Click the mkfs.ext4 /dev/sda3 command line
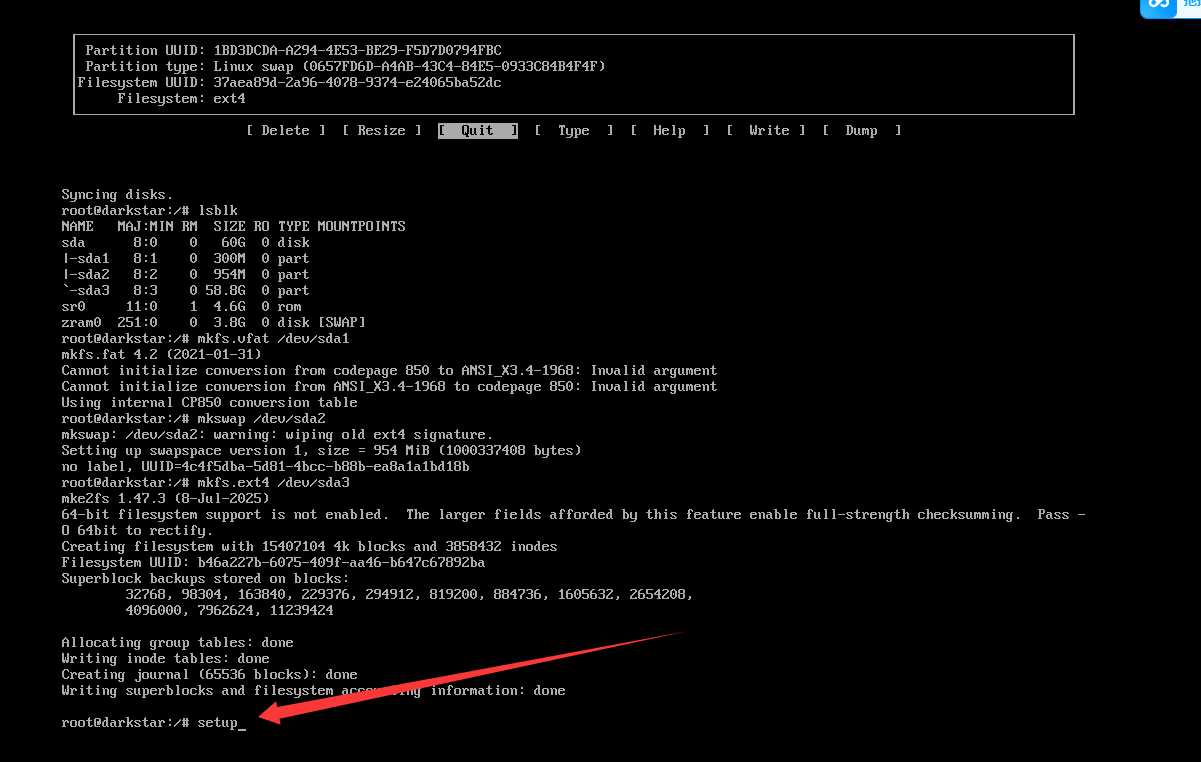The image size is (1201, 762). click(x=272, y=482)
